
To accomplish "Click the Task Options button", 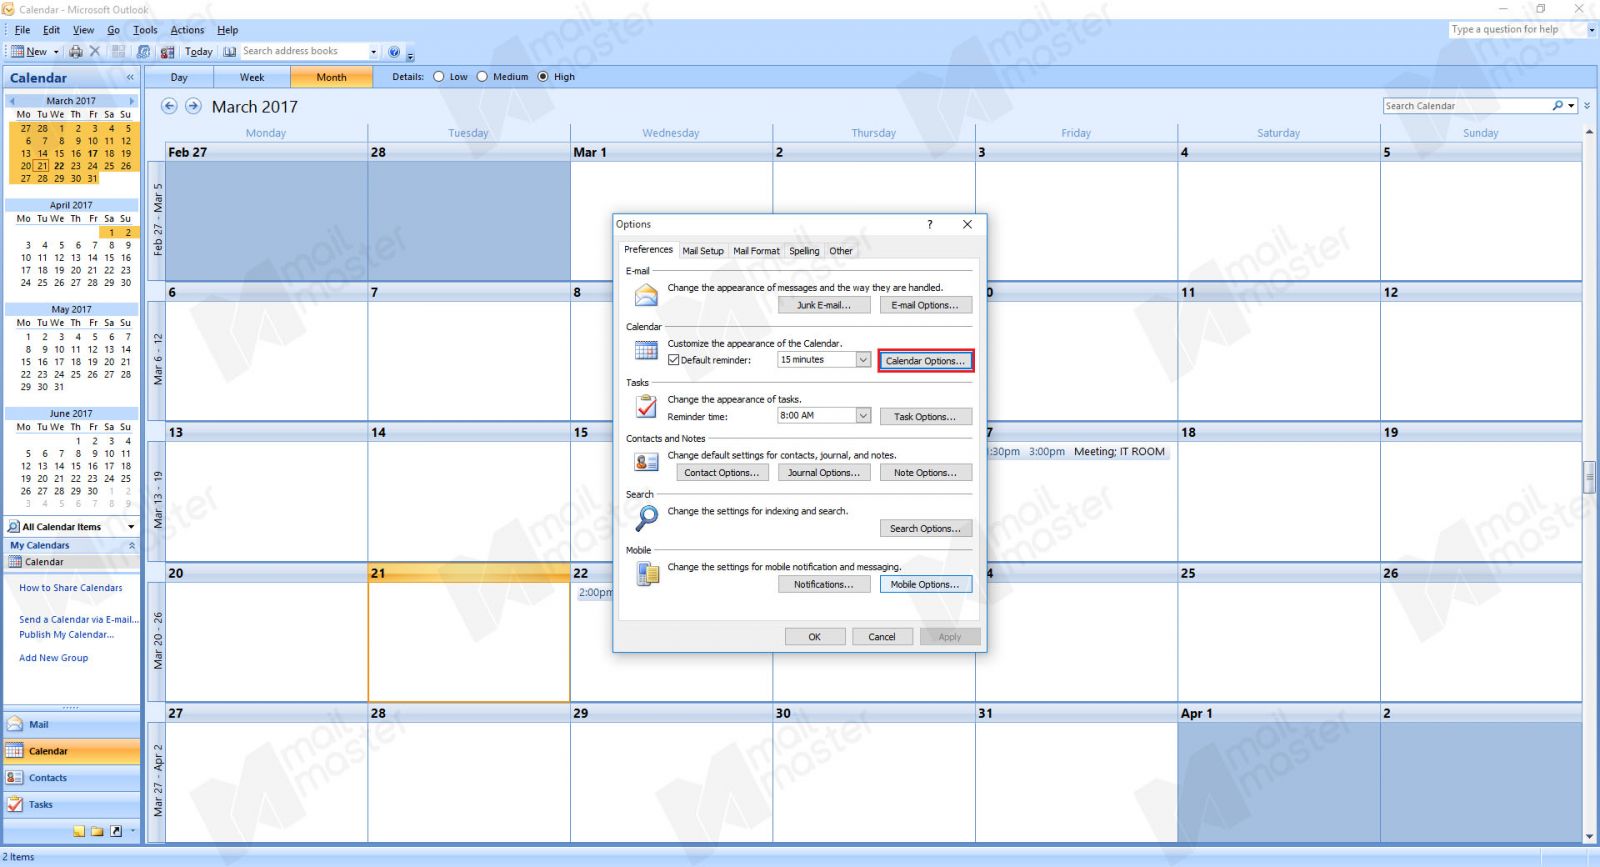I will tap(925, 417).
